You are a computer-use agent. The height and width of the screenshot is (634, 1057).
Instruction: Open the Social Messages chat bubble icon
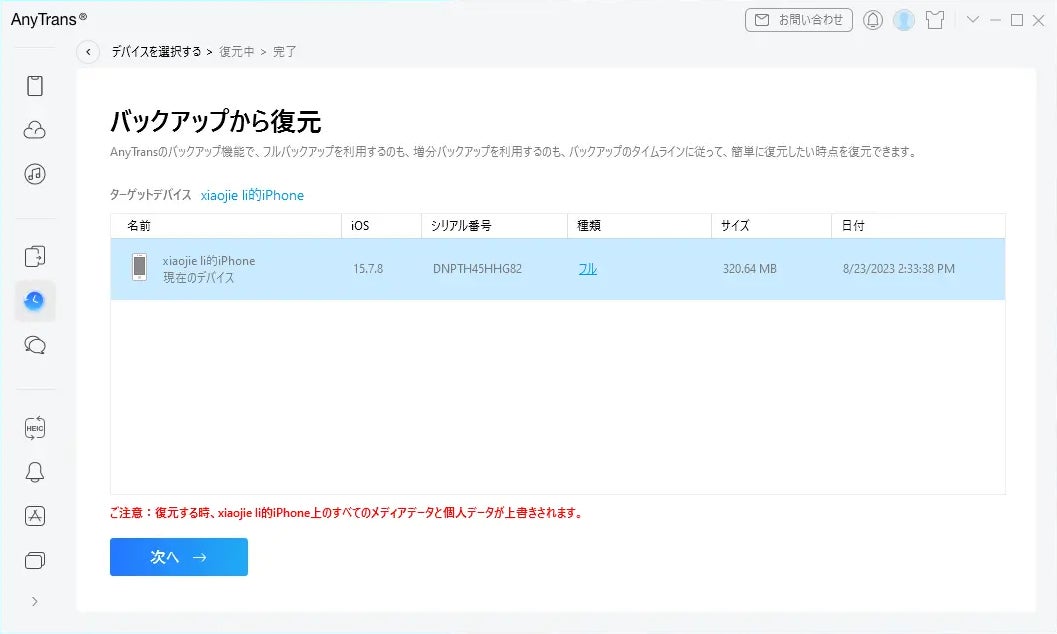(x=35, y=345)
